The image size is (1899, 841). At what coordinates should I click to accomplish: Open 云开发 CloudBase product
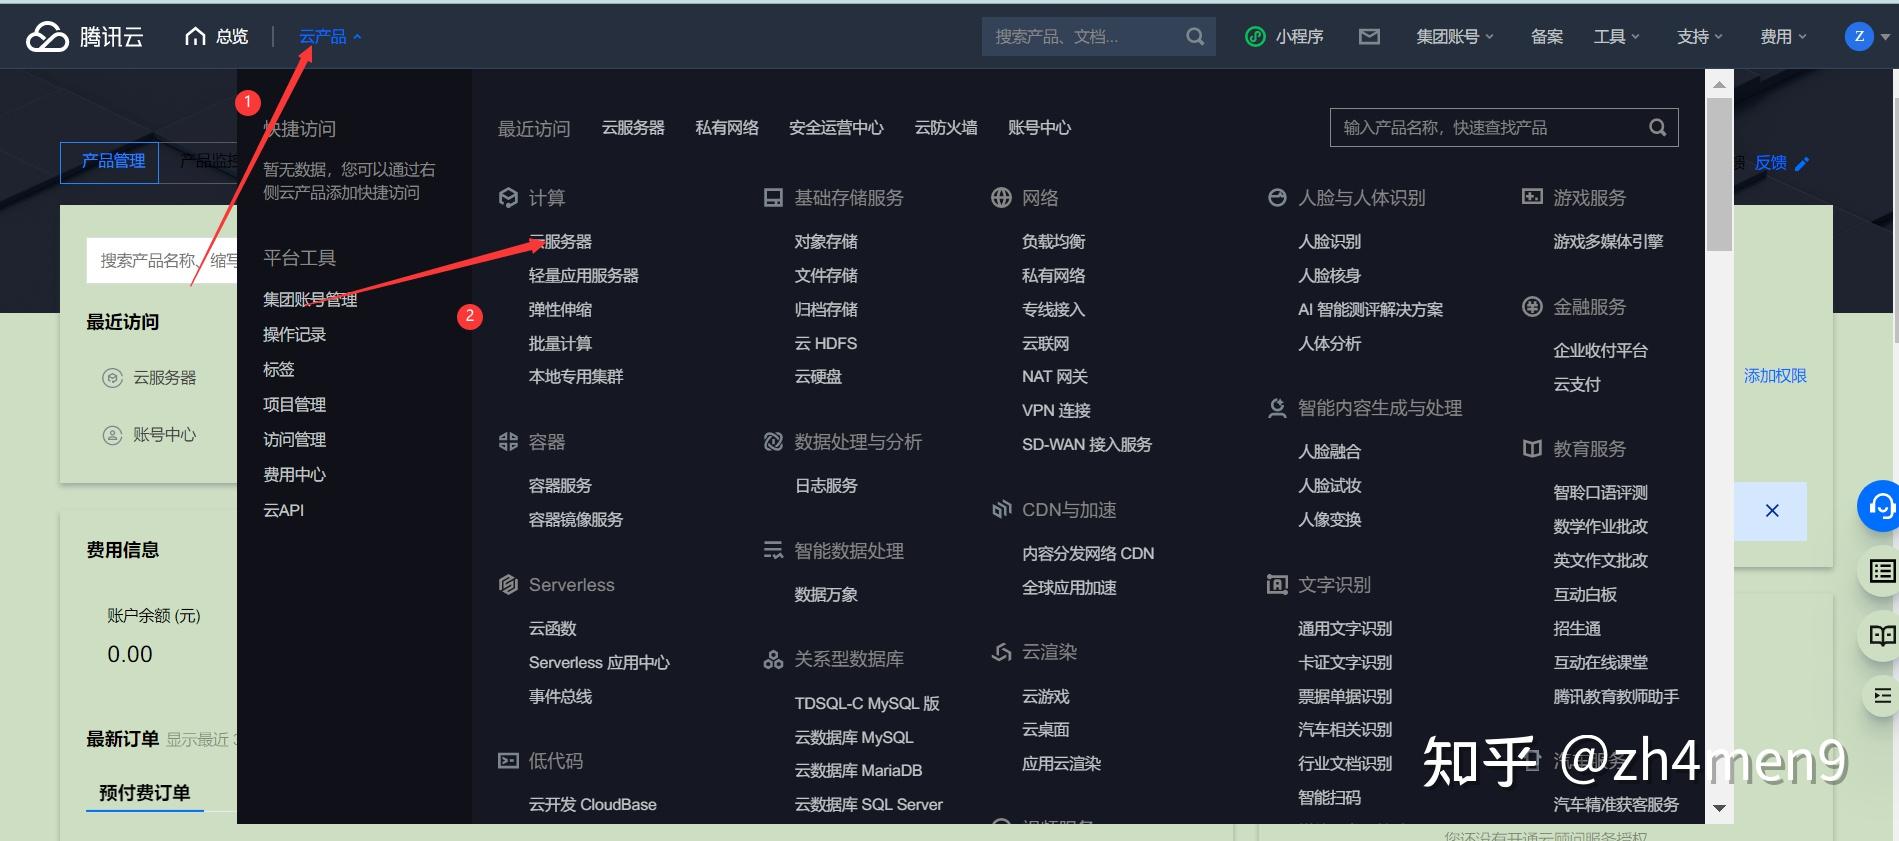592,805
